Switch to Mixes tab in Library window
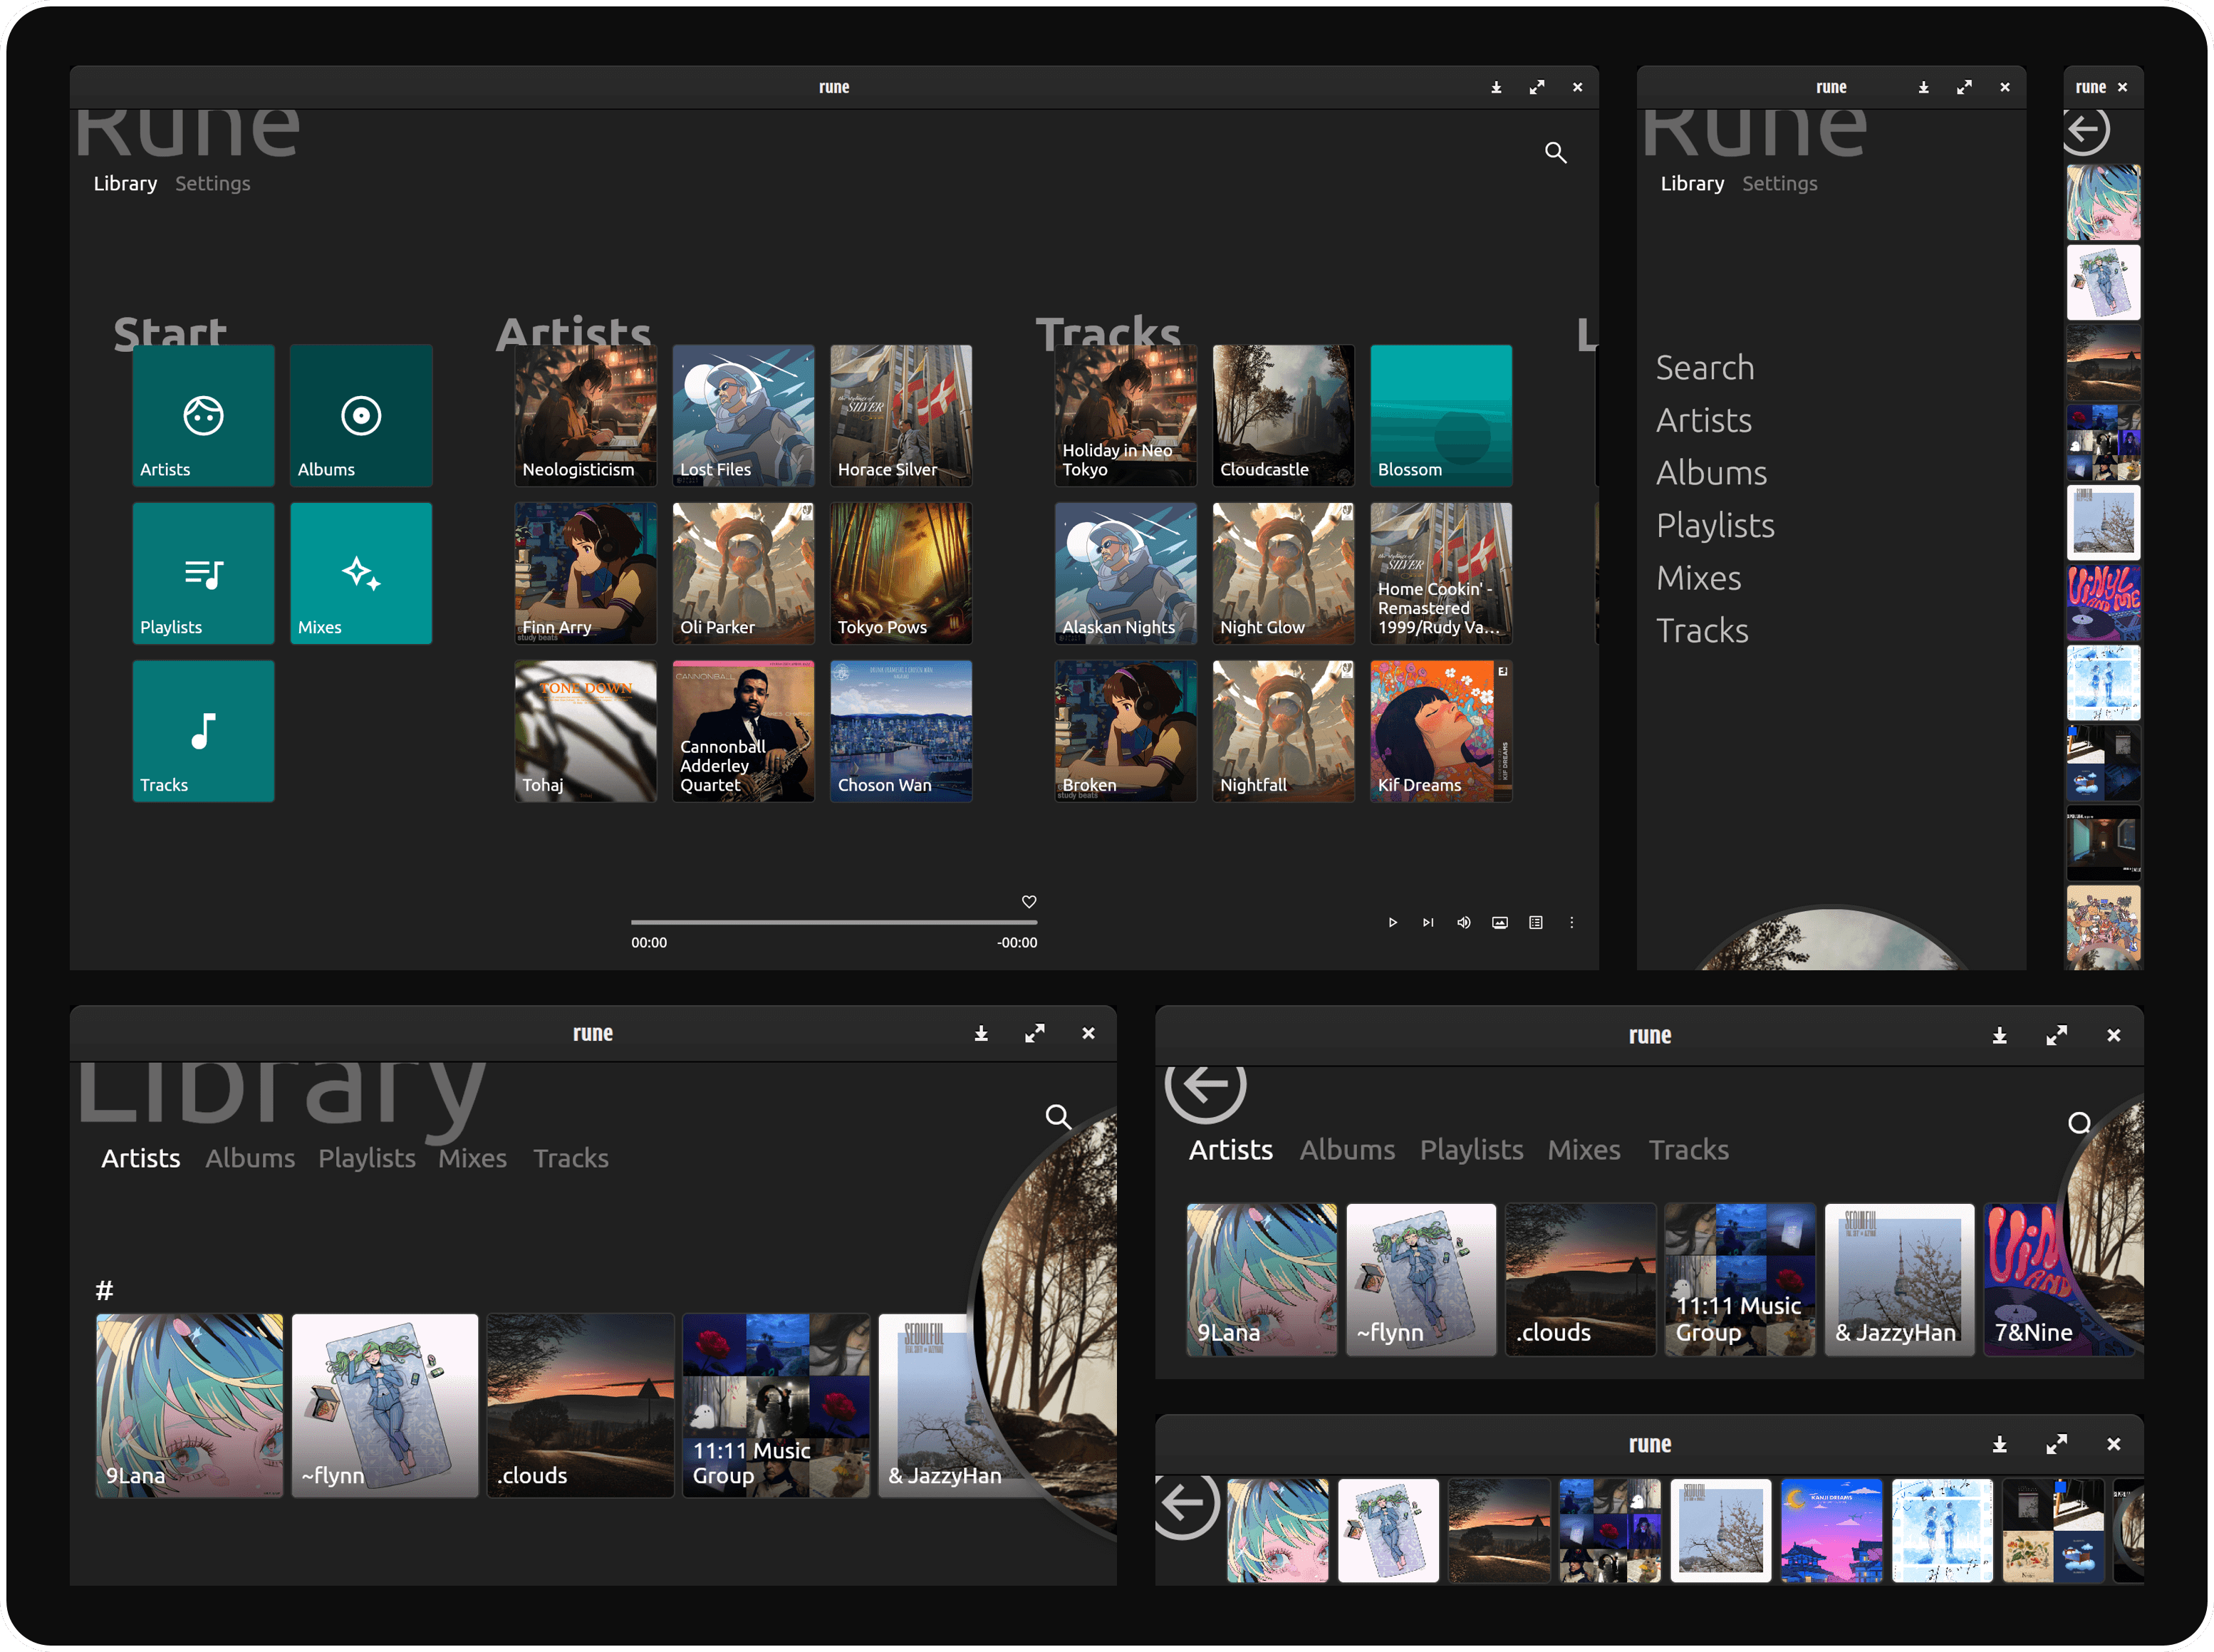This screenshot has width=2214, height=1652. [x=472, y=1158]
